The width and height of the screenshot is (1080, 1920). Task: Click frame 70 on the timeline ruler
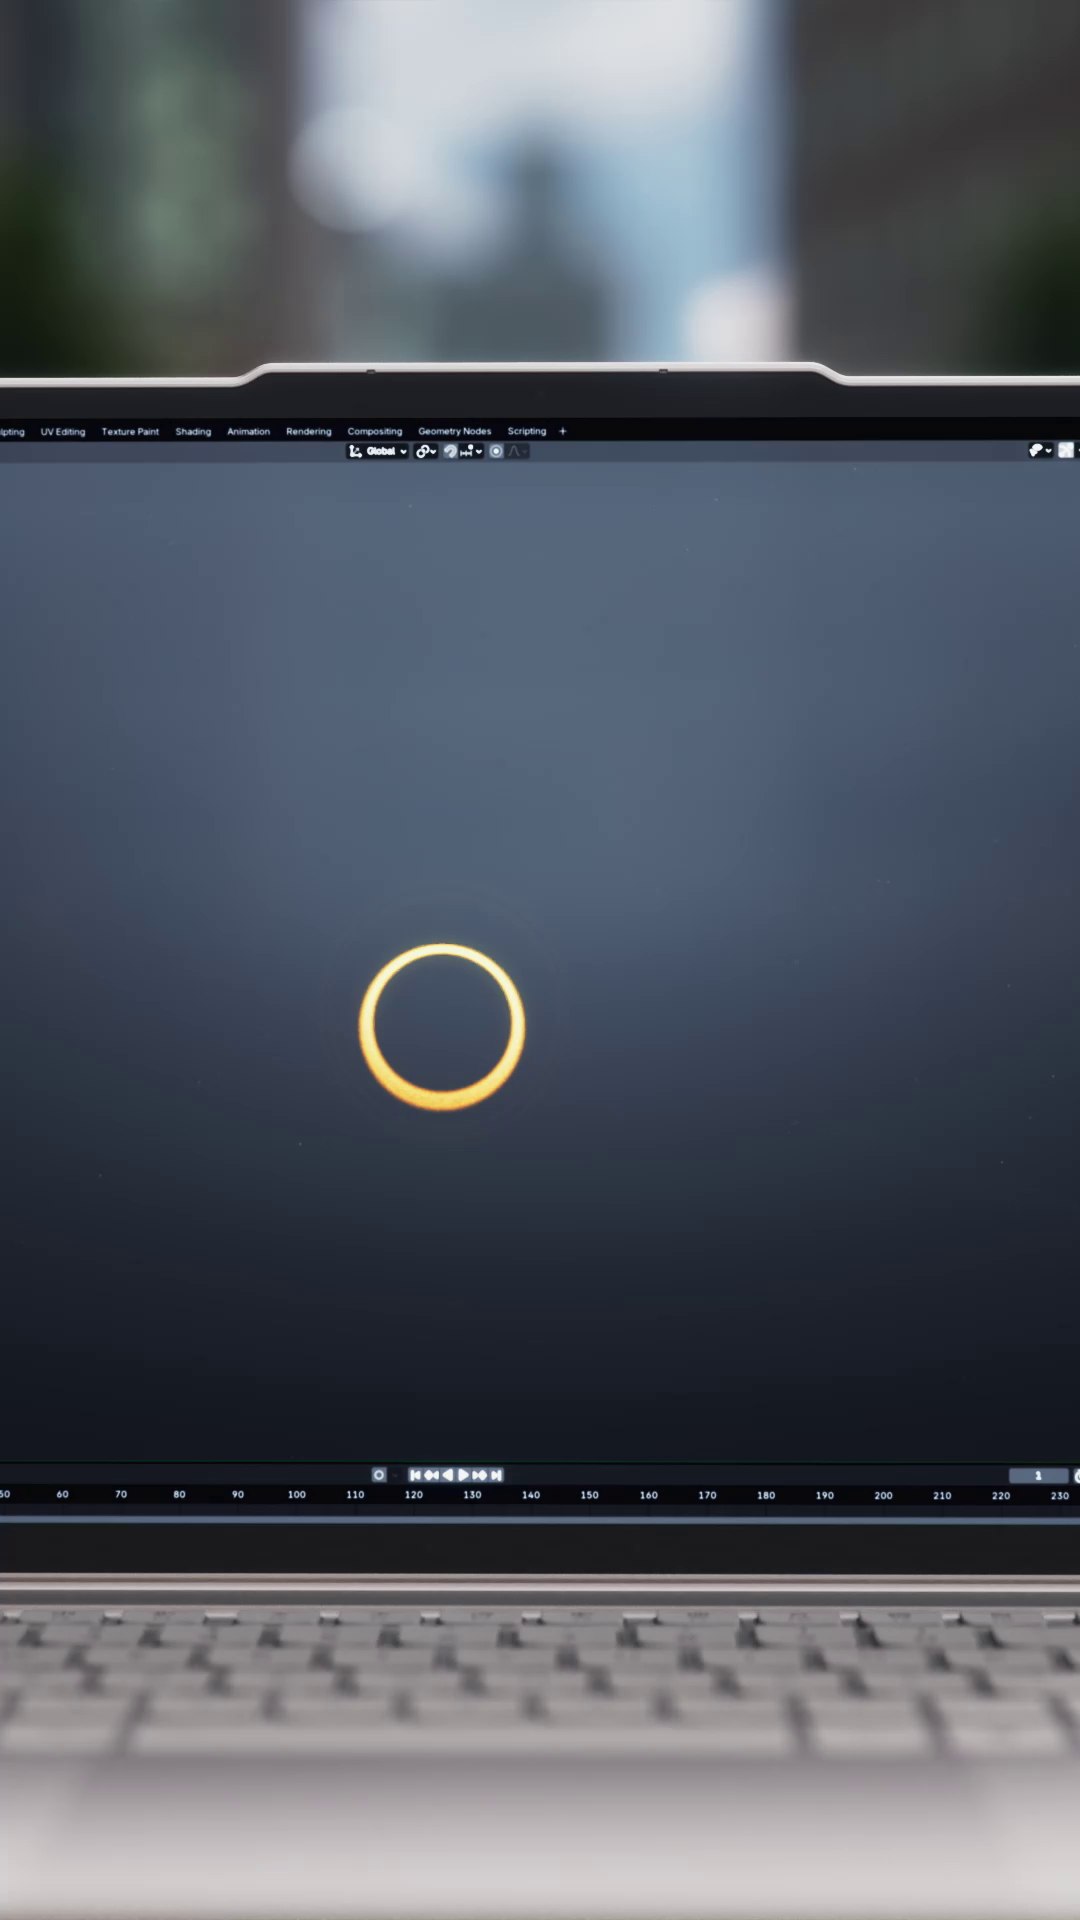coord(121,1494)
